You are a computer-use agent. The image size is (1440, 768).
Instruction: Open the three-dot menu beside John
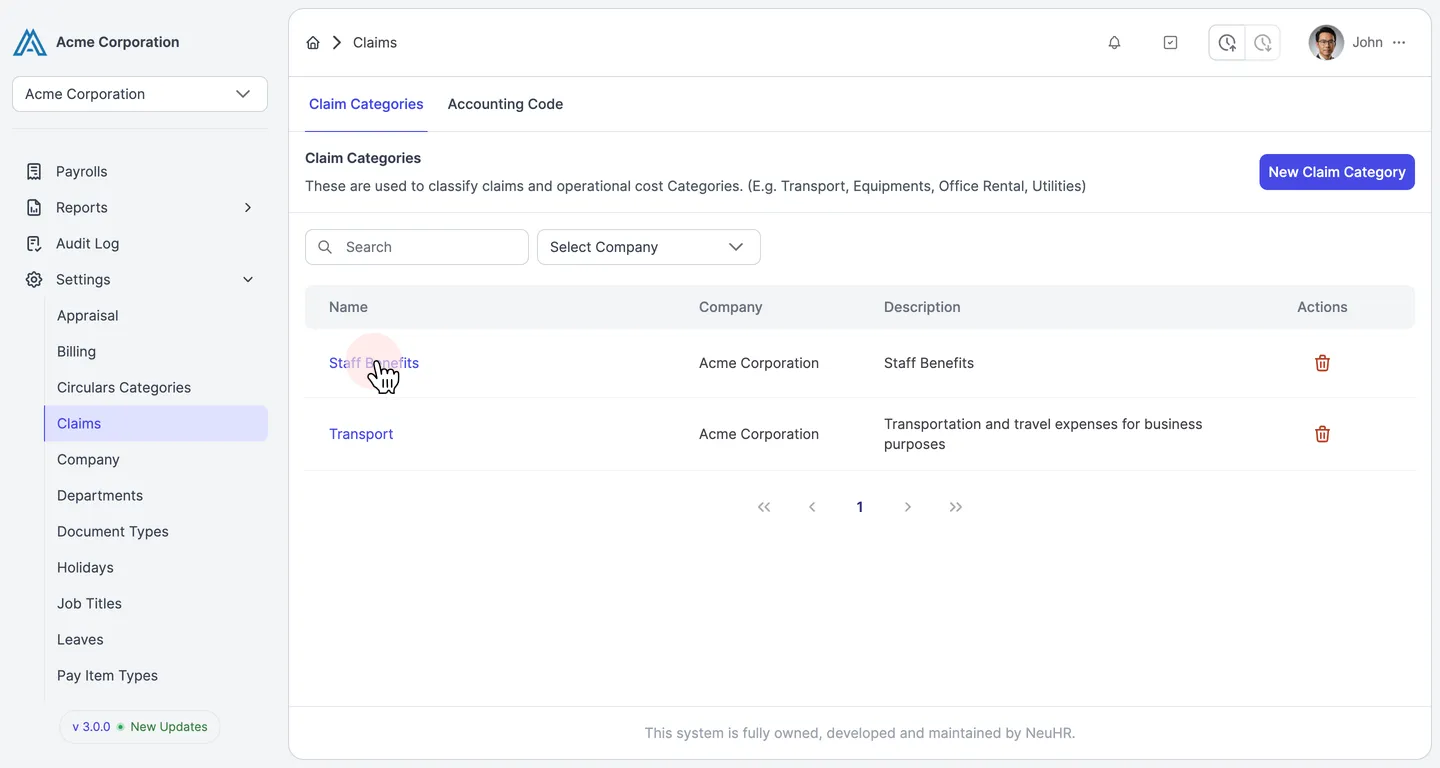[1399, 43]
